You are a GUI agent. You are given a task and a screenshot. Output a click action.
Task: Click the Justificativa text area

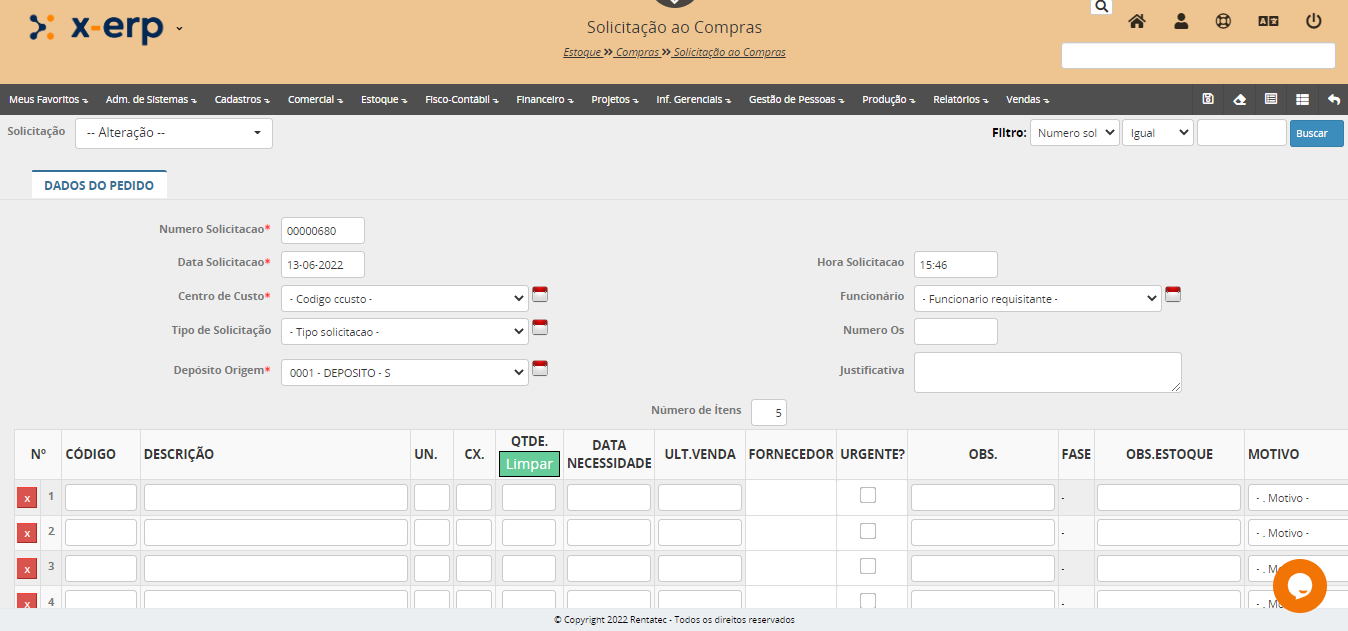coord(1047,372)
